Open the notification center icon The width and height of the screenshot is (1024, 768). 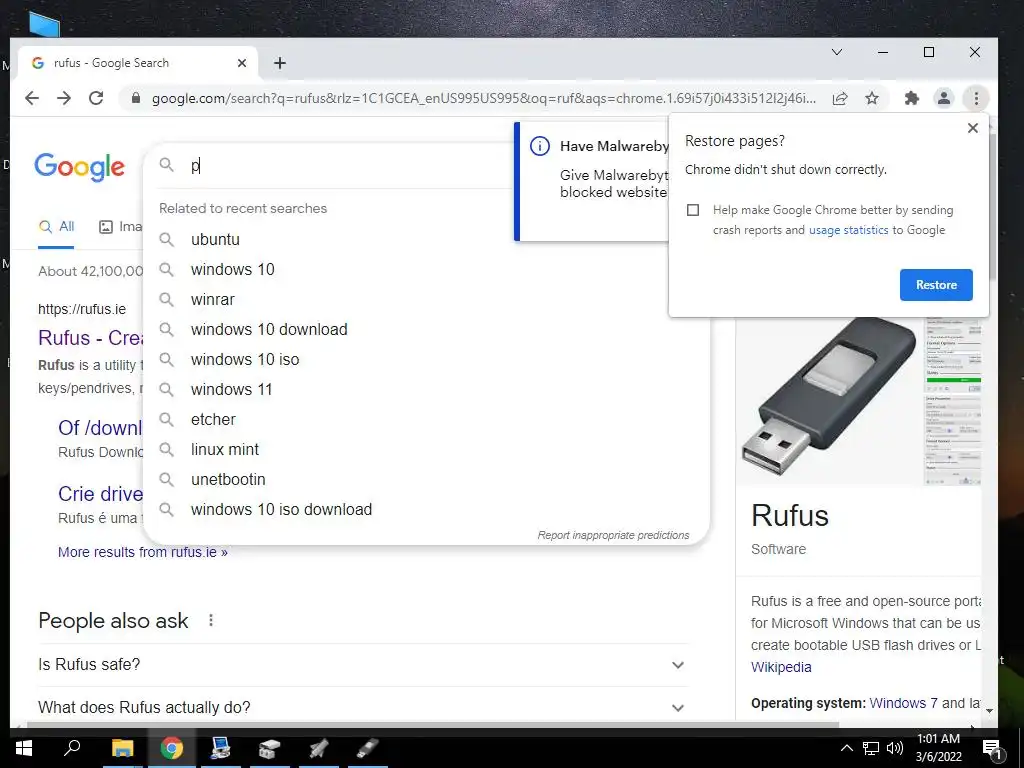coord(991,750)
